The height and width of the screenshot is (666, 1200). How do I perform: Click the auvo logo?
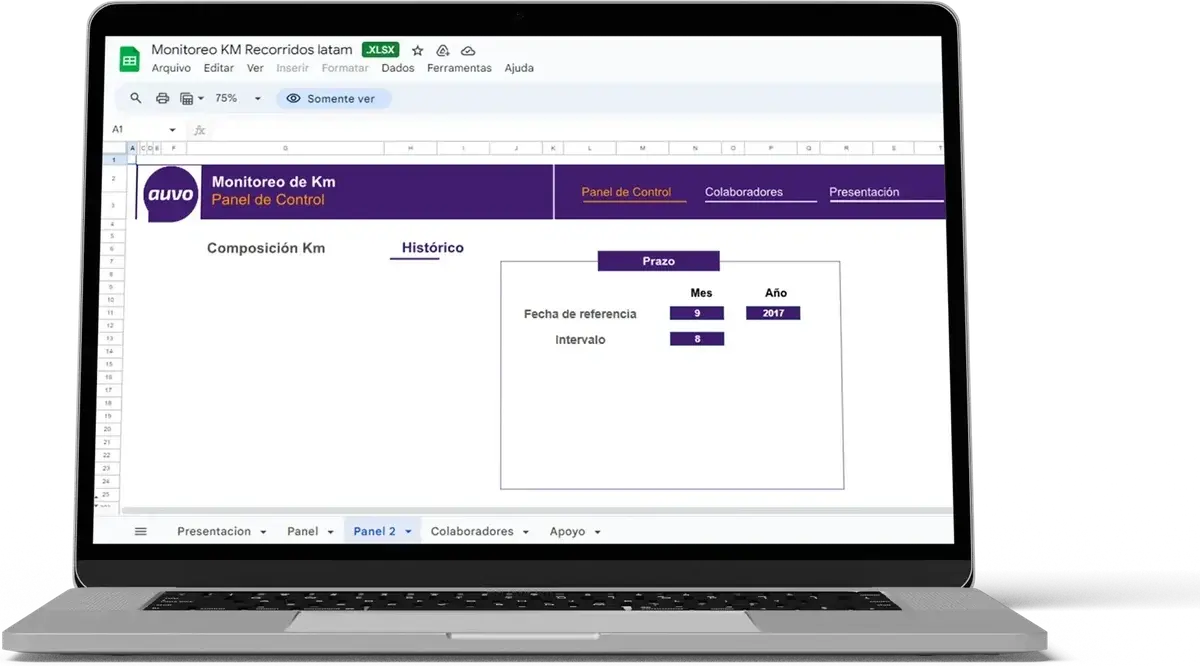click(172, 193)
